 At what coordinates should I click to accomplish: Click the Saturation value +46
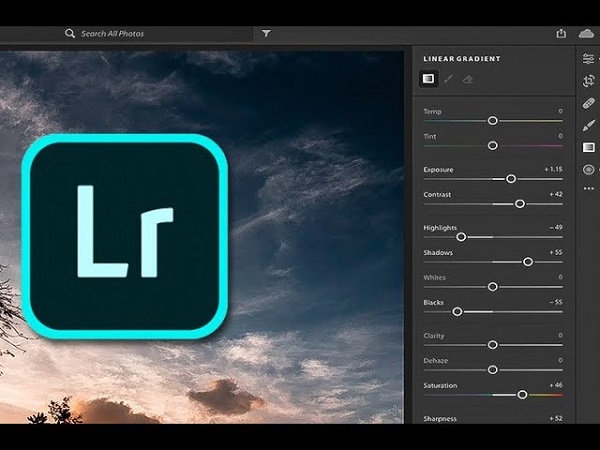coord(556,385)
